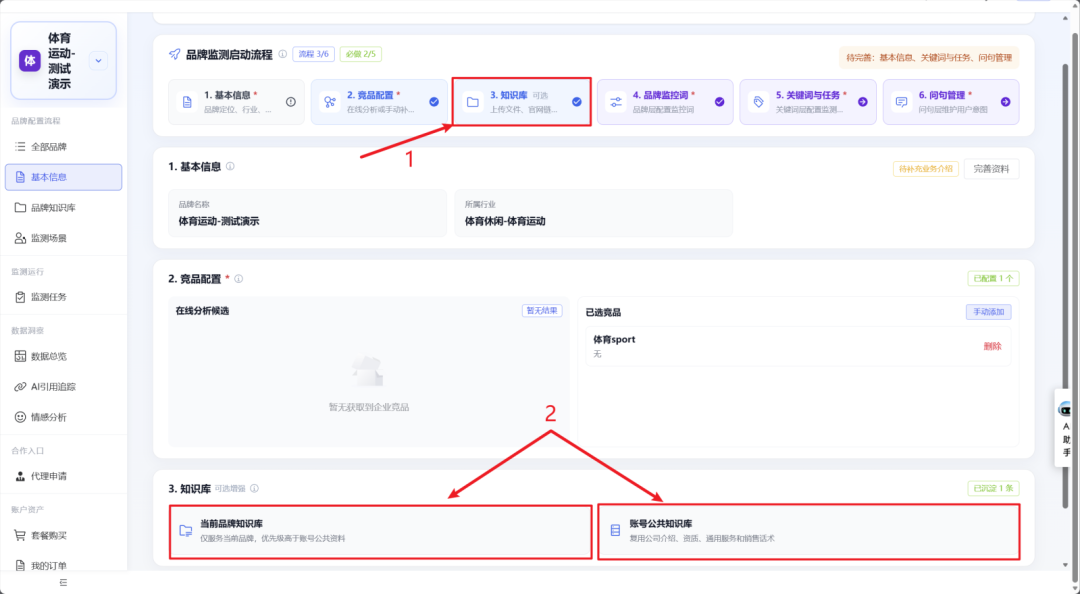Screen dimensions: 1080x594
Task: Open step 1. 基本信息 card
Action: (x=236, y=101)
